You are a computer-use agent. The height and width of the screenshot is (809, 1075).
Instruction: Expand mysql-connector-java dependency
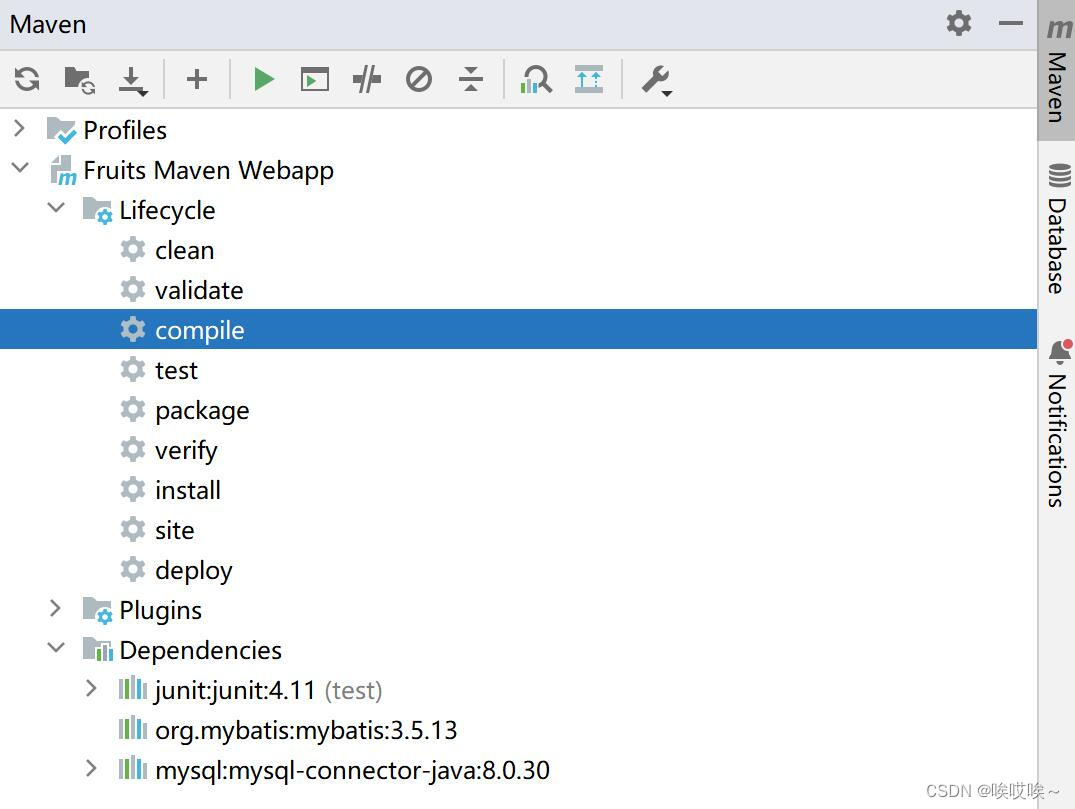(91, 769)
